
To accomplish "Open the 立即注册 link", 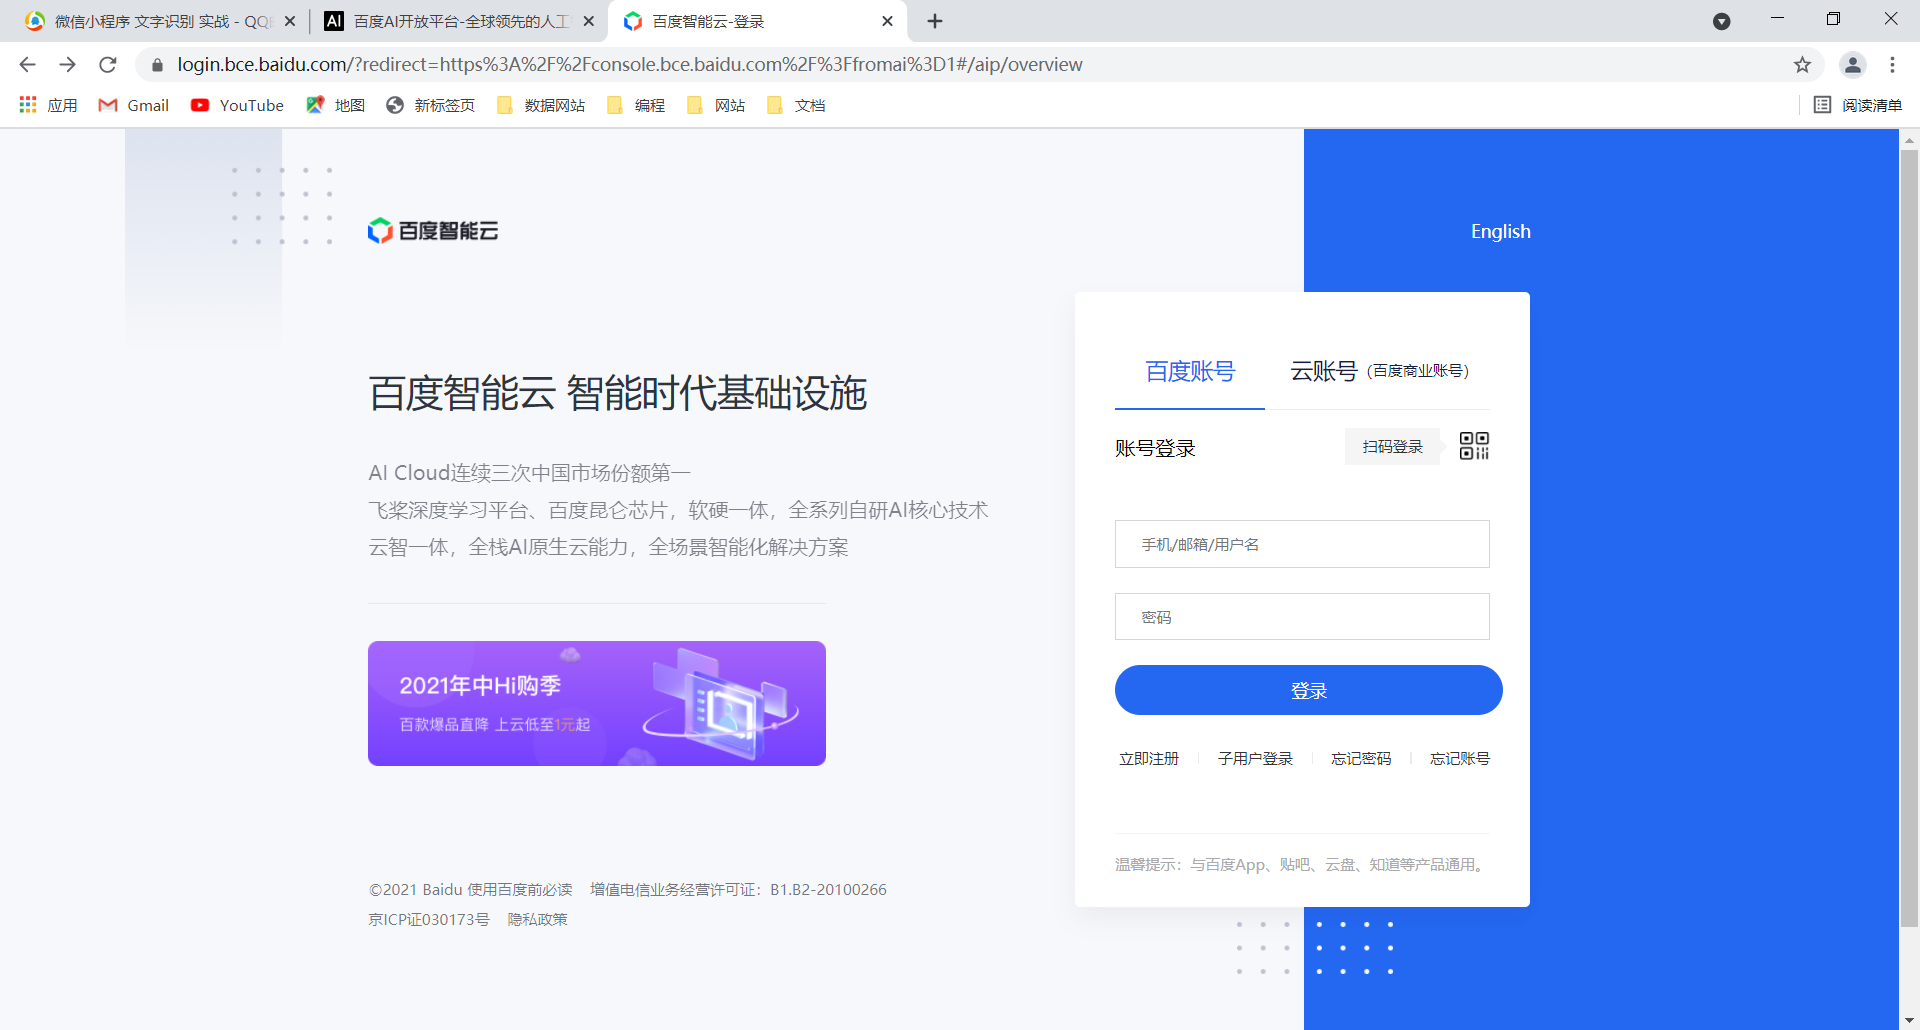I will [x=1149, y=759].
